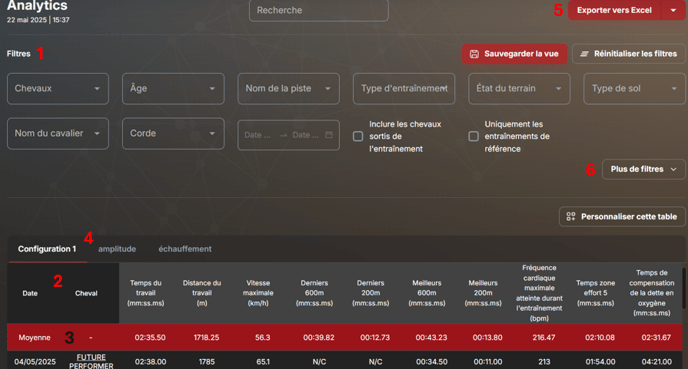Switch to the échauffement tab

point(185,249)
